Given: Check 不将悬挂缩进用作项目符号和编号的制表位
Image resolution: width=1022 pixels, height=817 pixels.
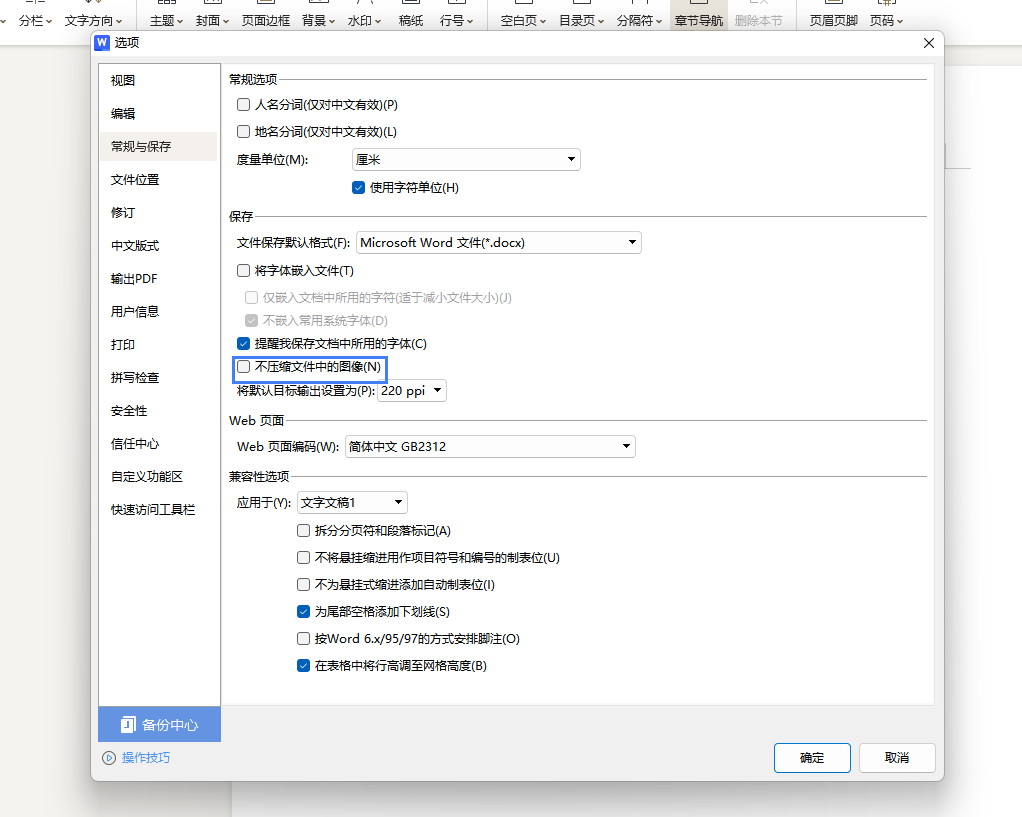Looking at the screenshot, I should pyautogui.click(x=303, y=557).
